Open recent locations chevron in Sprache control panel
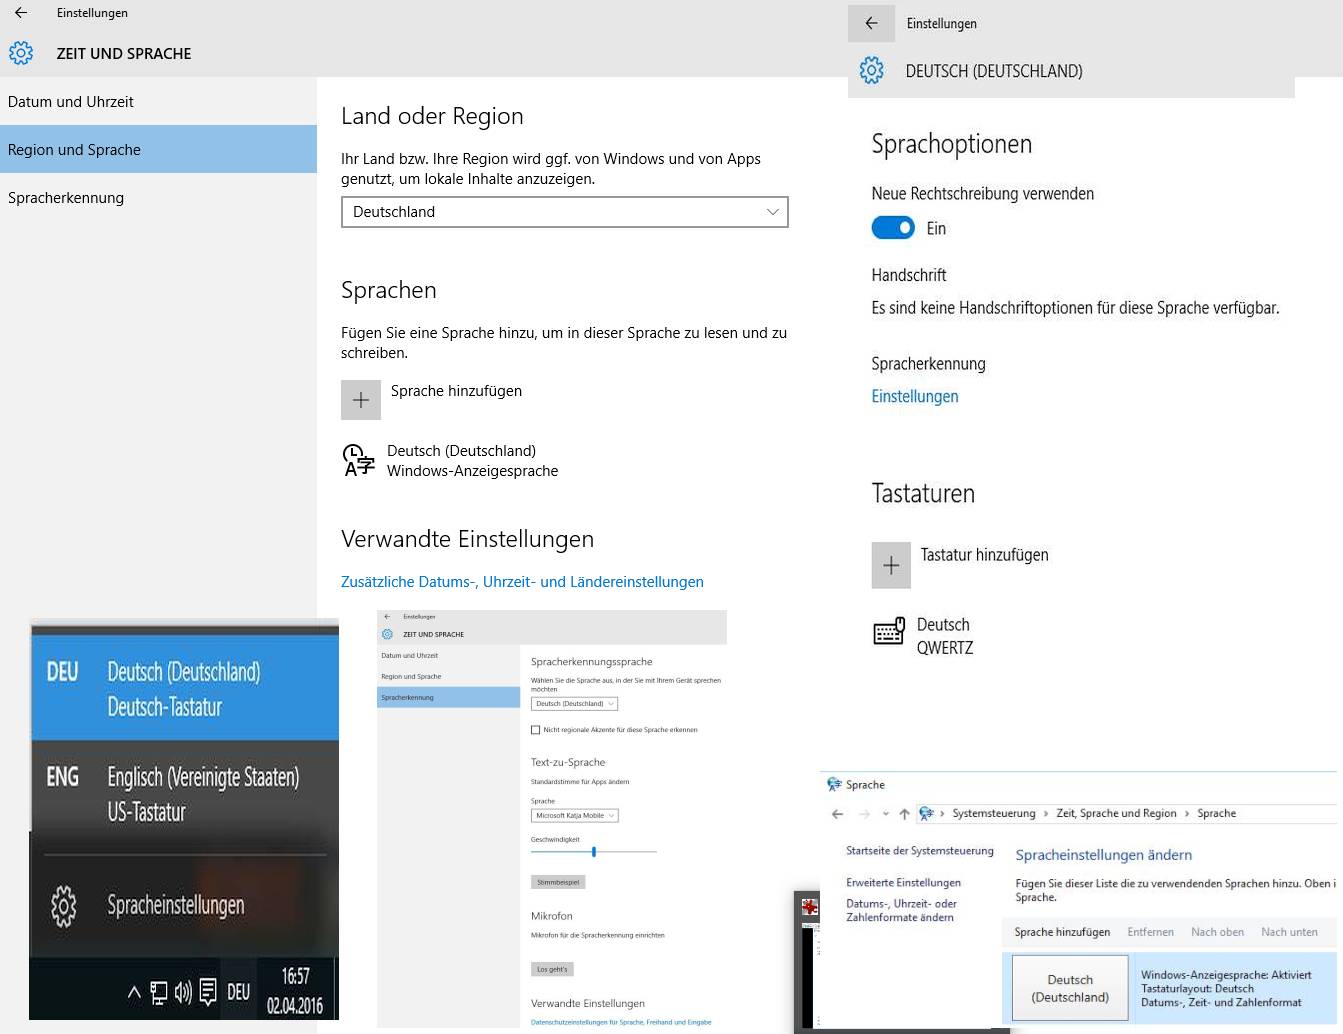Screen dimensions: 1343x1034 click(x=886, y=814)
